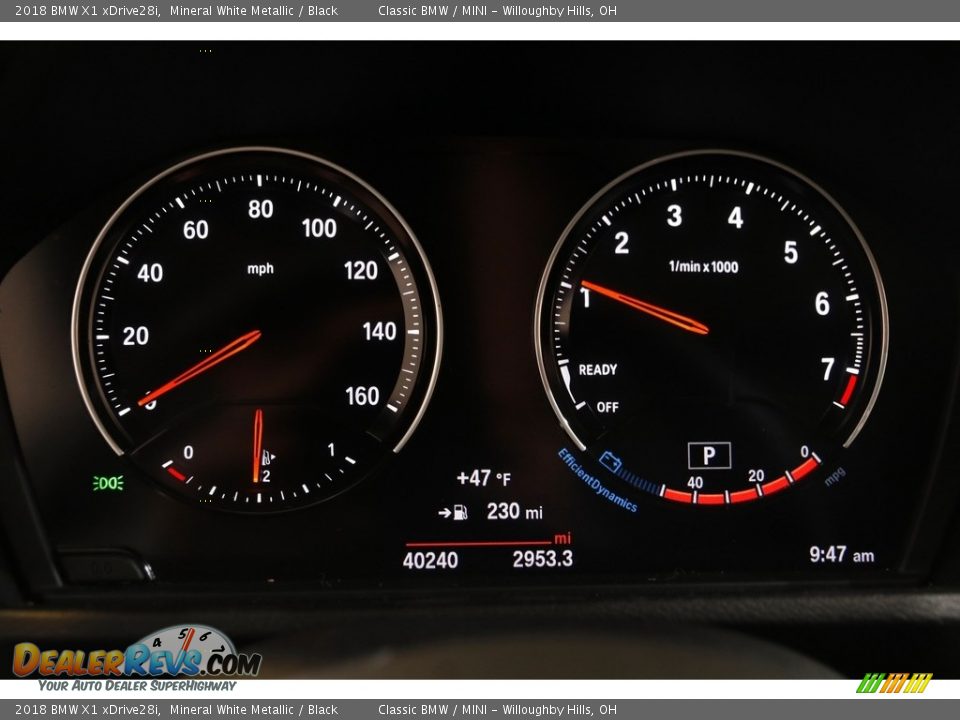Select the mpg label beside the consumption gauge
960x720 pixels.
pos(834,476)
